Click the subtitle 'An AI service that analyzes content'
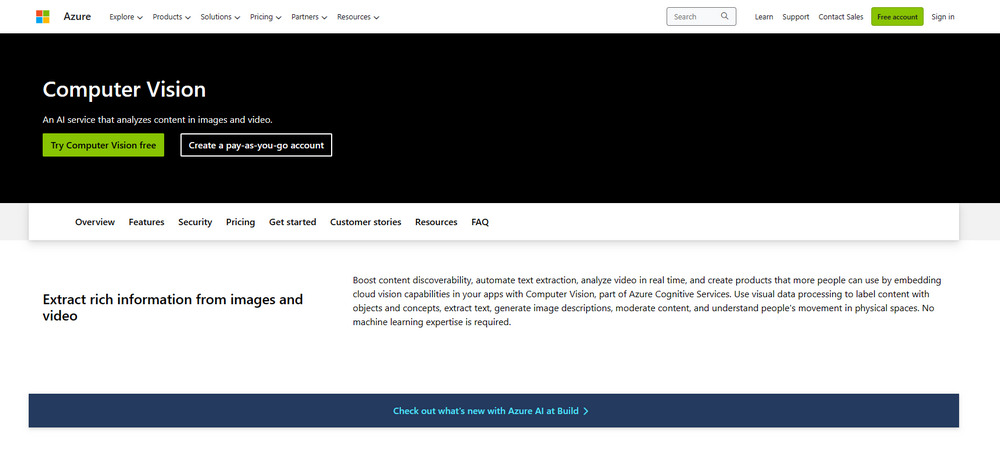This screenshot has height=466, width=1000. [158, 119]
